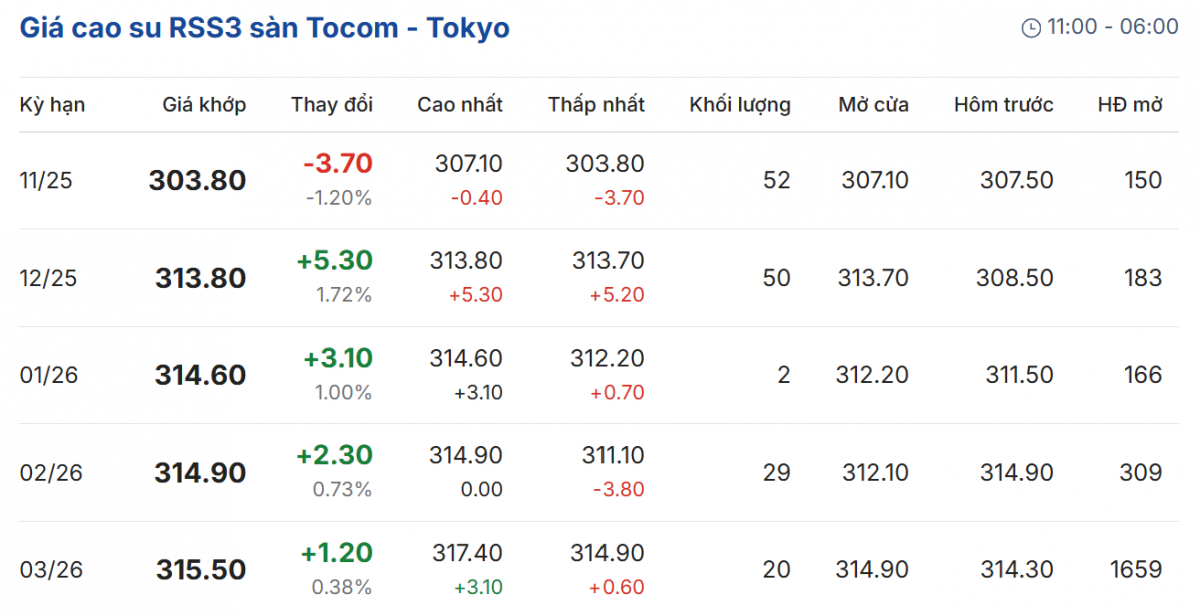Click the 303.80 matched price
Viewport: 1200px width, 616px height.
click(197, 181)
